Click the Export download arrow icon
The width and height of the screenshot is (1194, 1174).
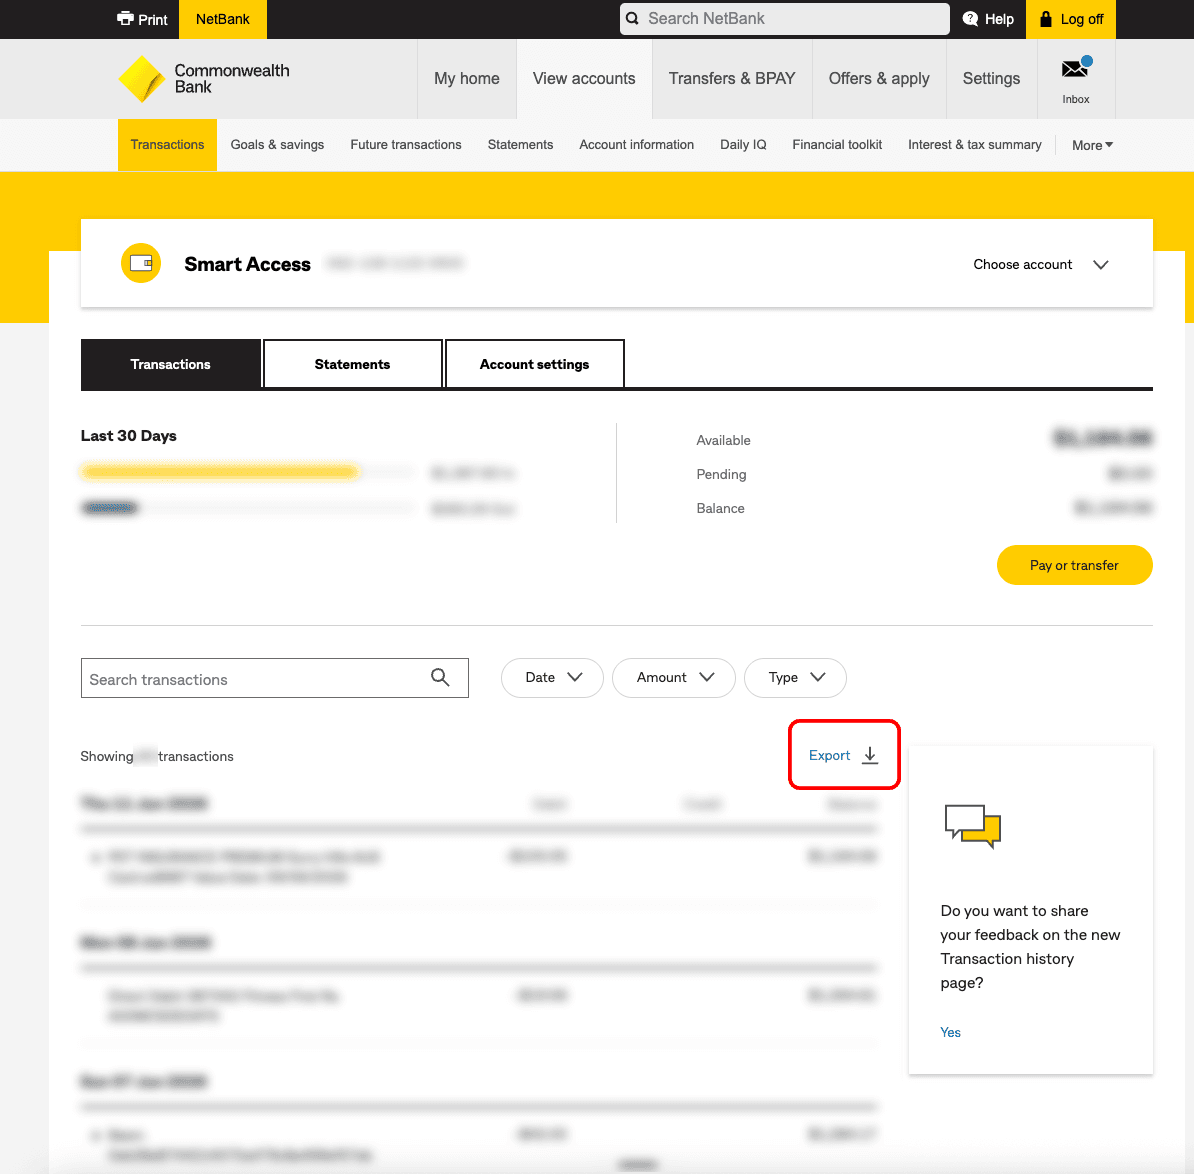(870, 755)
